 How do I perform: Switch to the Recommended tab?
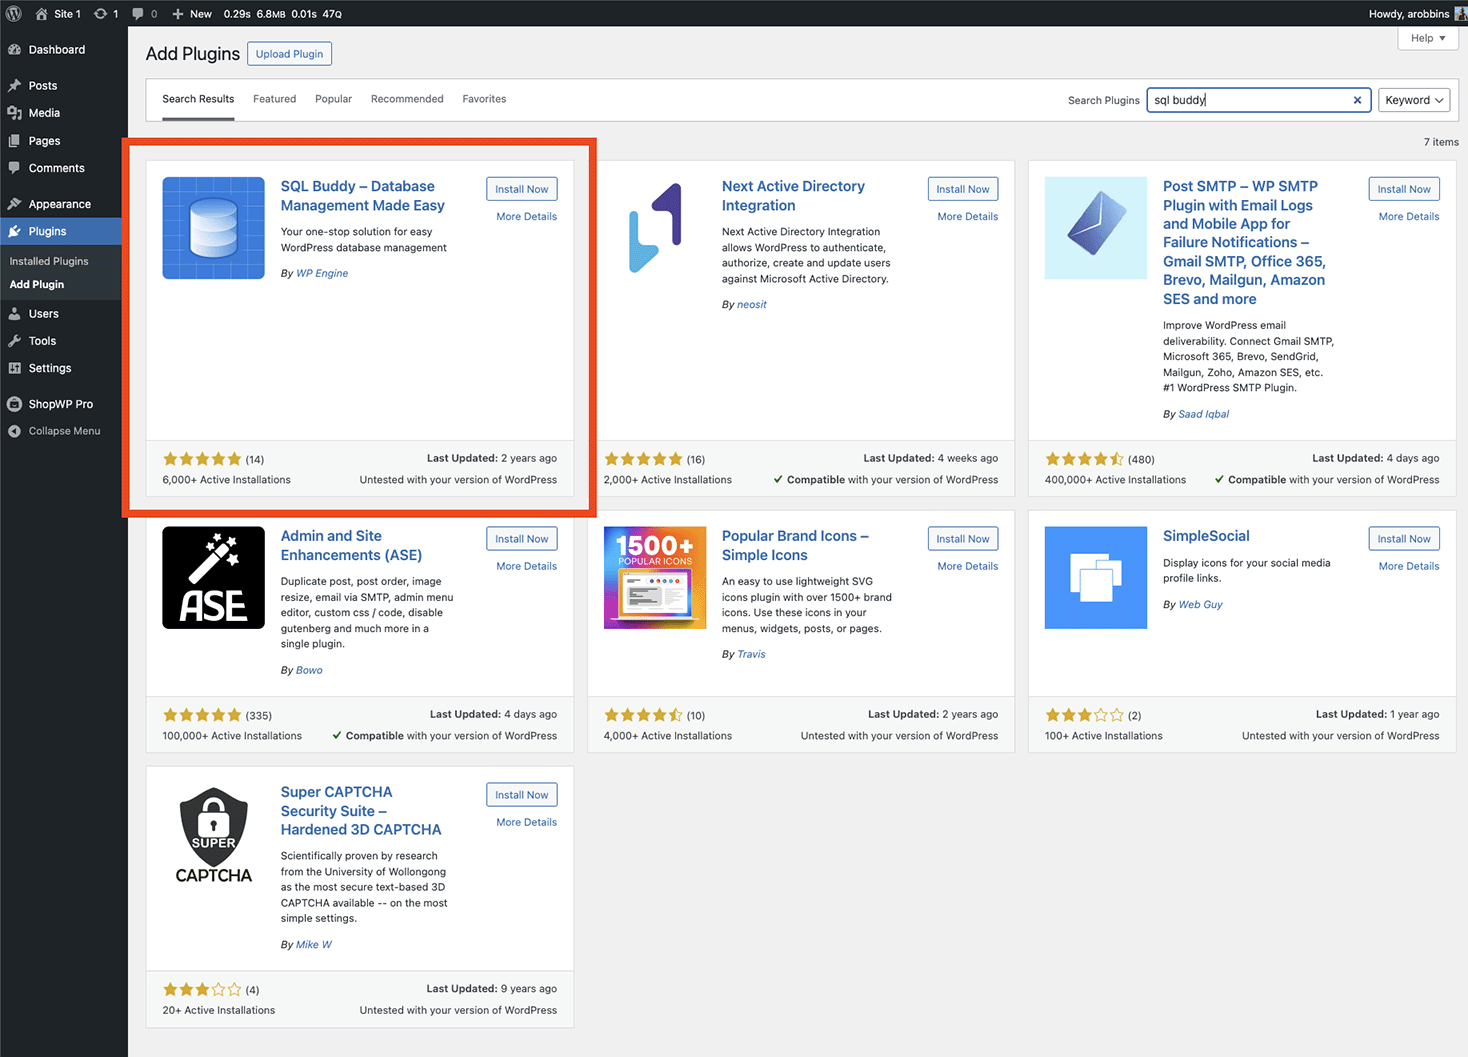(407, 99)
